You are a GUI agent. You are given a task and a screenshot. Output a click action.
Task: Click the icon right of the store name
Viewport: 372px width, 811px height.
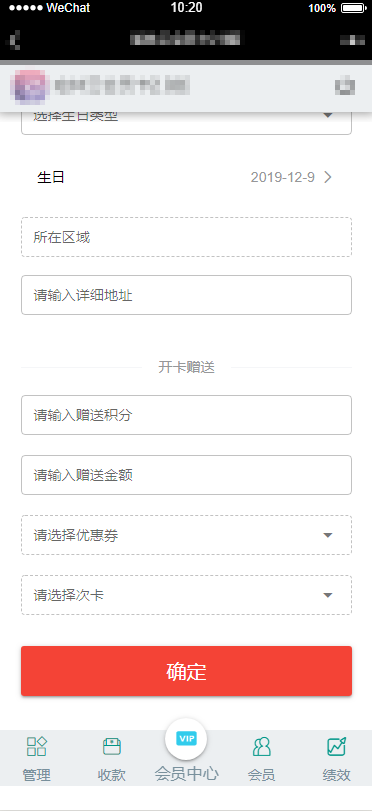point(345,86)
